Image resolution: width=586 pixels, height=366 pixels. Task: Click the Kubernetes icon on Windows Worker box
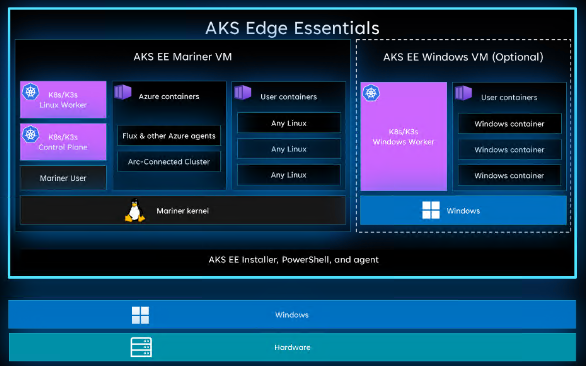[x=371, y=93]
